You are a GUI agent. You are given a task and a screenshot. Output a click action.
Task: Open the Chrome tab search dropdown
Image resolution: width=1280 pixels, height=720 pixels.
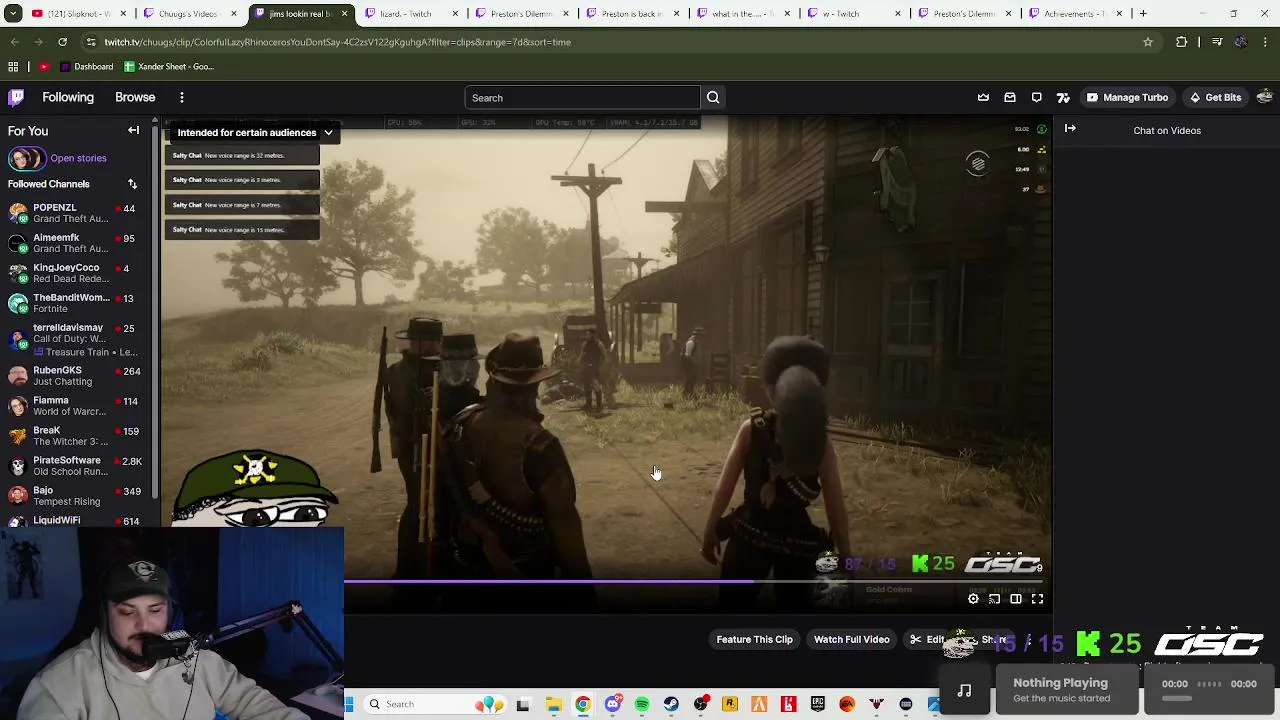pos(15,14)
